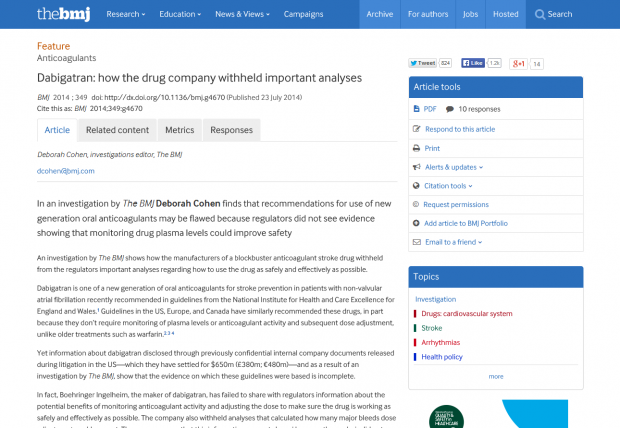The height and width of the screenshot is (428, 620).
Task: Open the News & Views dropdown
Action: coord(242,14)
